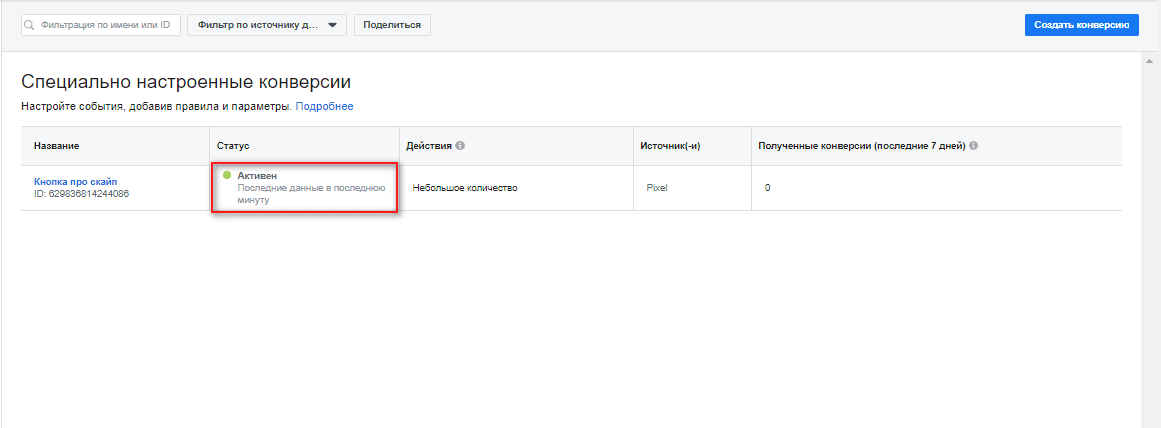
Task: Click the magnifier icon in the filter box
Action: click(30, 25)
